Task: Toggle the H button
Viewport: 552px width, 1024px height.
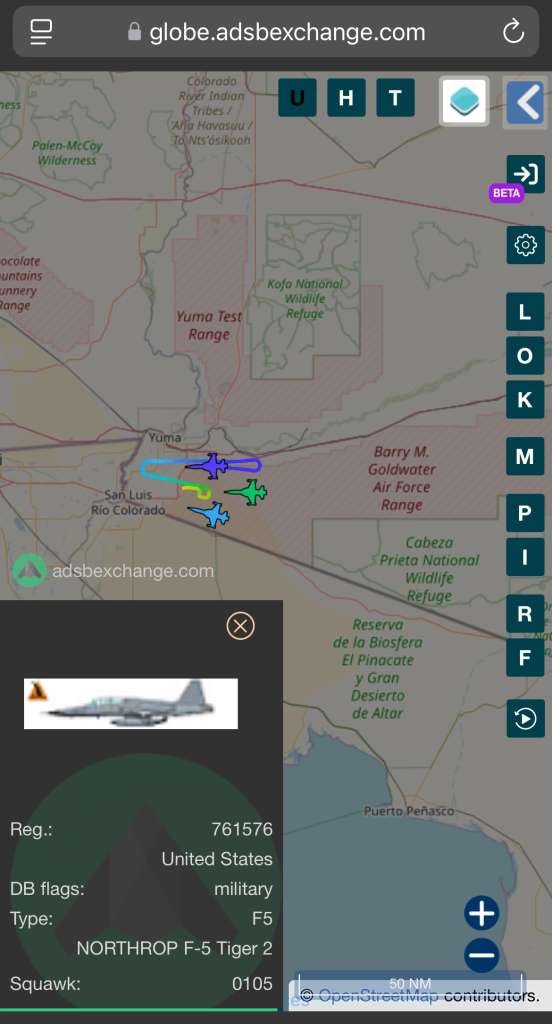Action: [346, 98]
